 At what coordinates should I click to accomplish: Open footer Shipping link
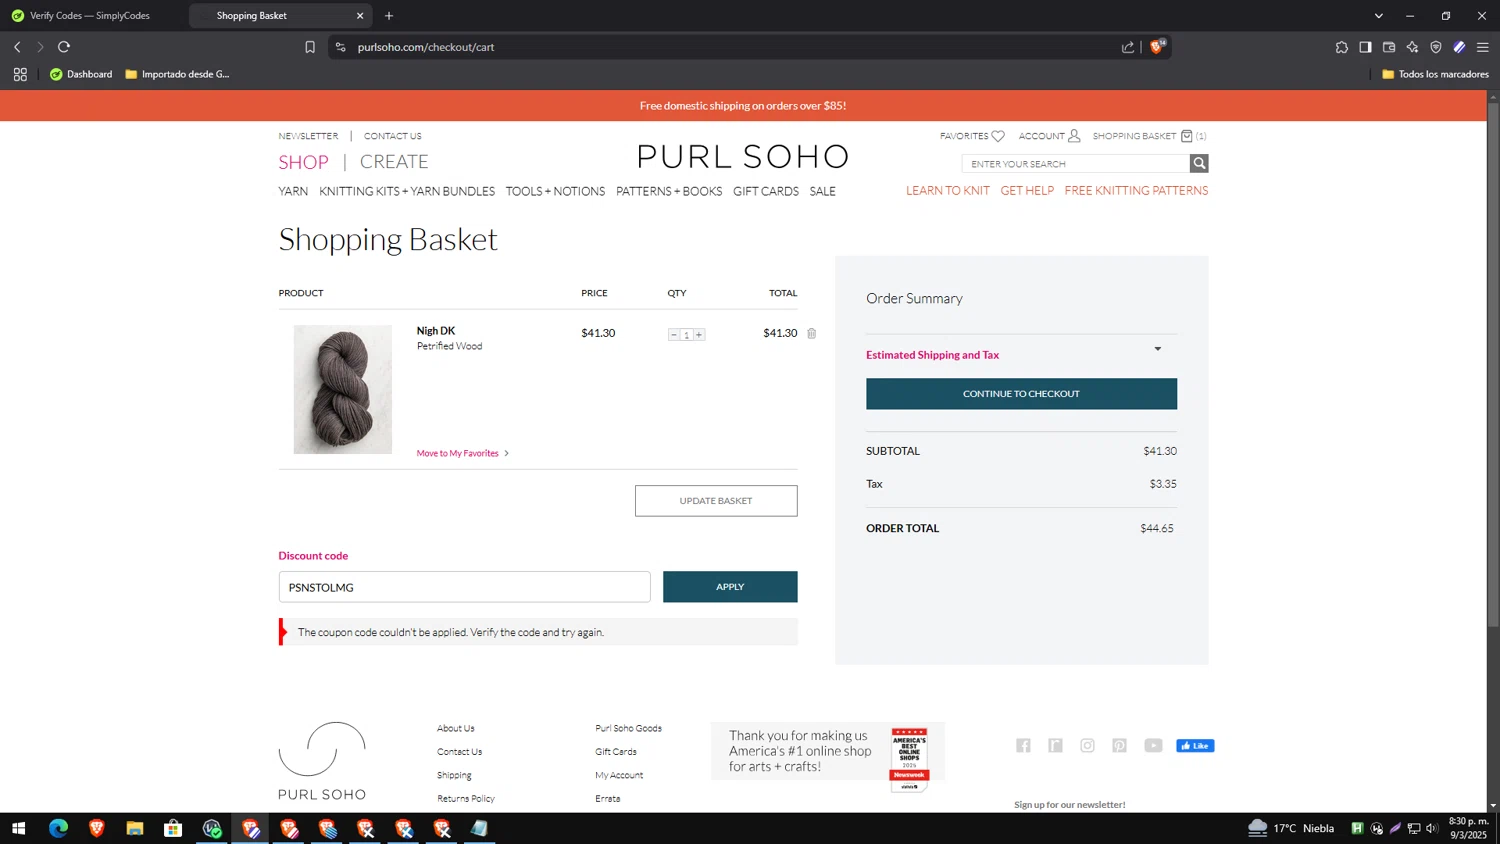pyautogui.click(x=454, y=775)
